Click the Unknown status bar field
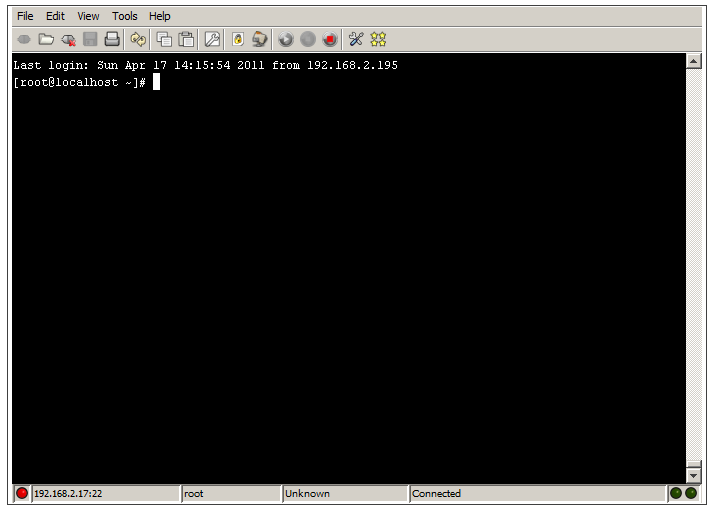Image resolution: width=711 pixels, height=511 pixels. pos(346,494)
